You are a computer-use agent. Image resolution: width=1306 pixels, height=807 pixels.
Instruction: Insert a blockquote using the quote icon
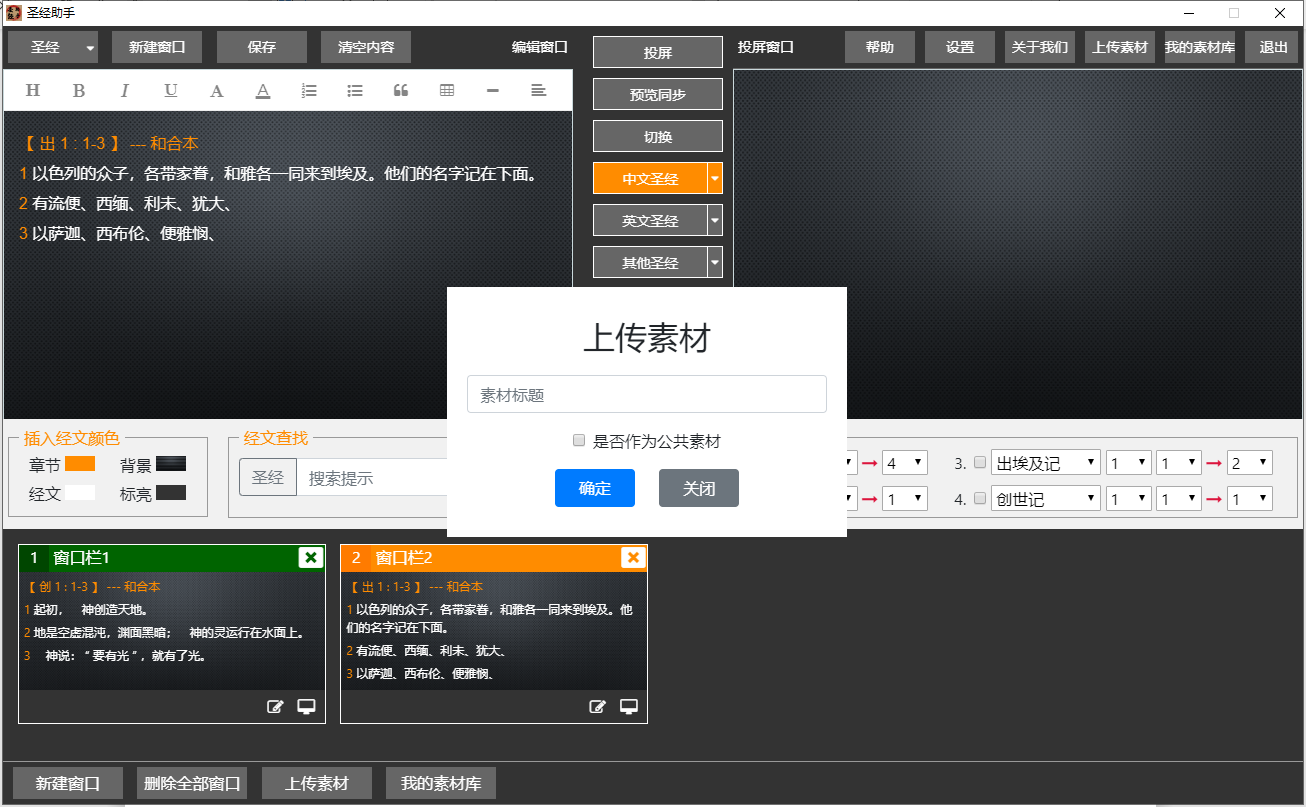pos(401,91)
